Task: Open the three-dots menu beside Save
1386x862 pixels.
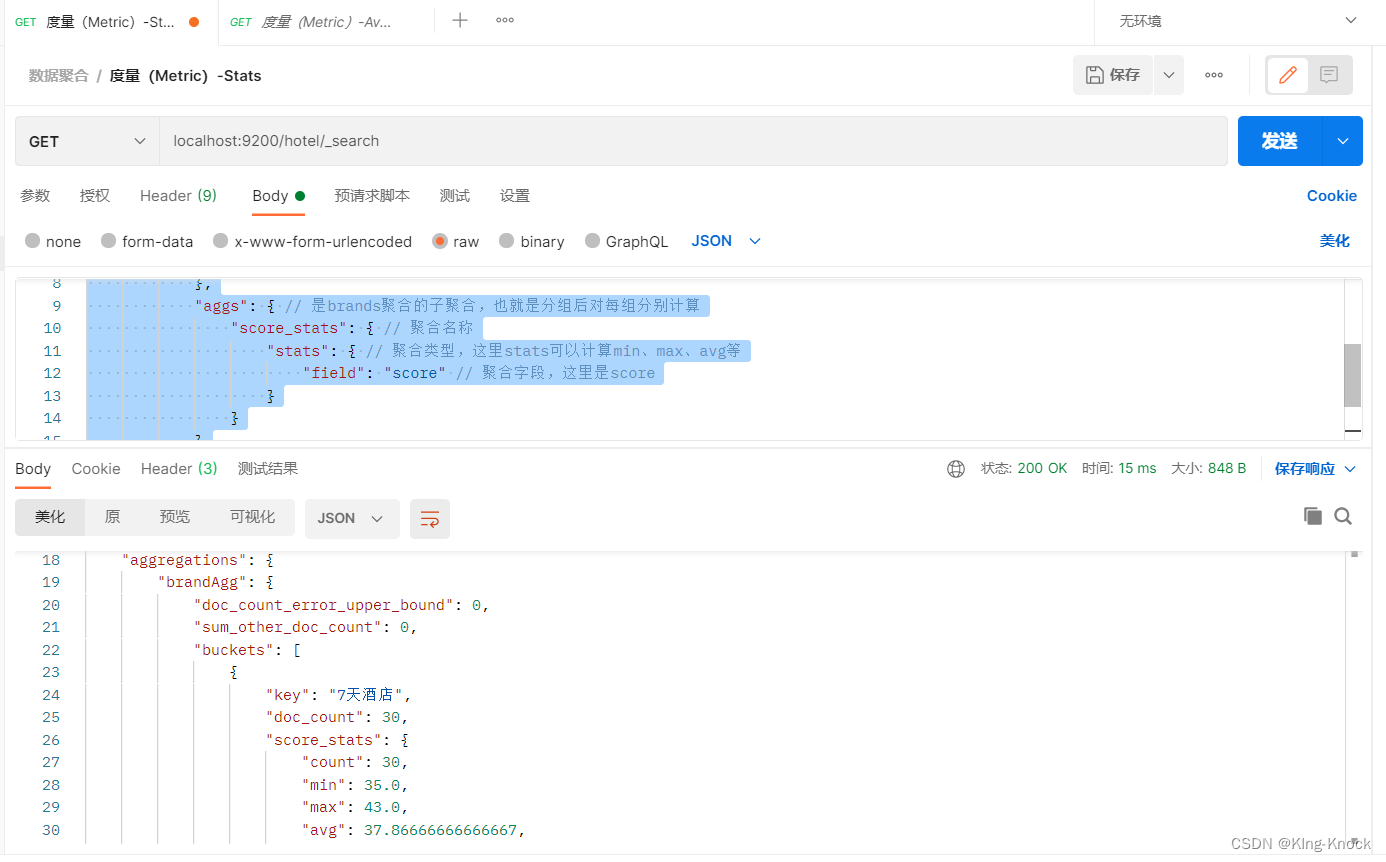Action: [1214, 75]
